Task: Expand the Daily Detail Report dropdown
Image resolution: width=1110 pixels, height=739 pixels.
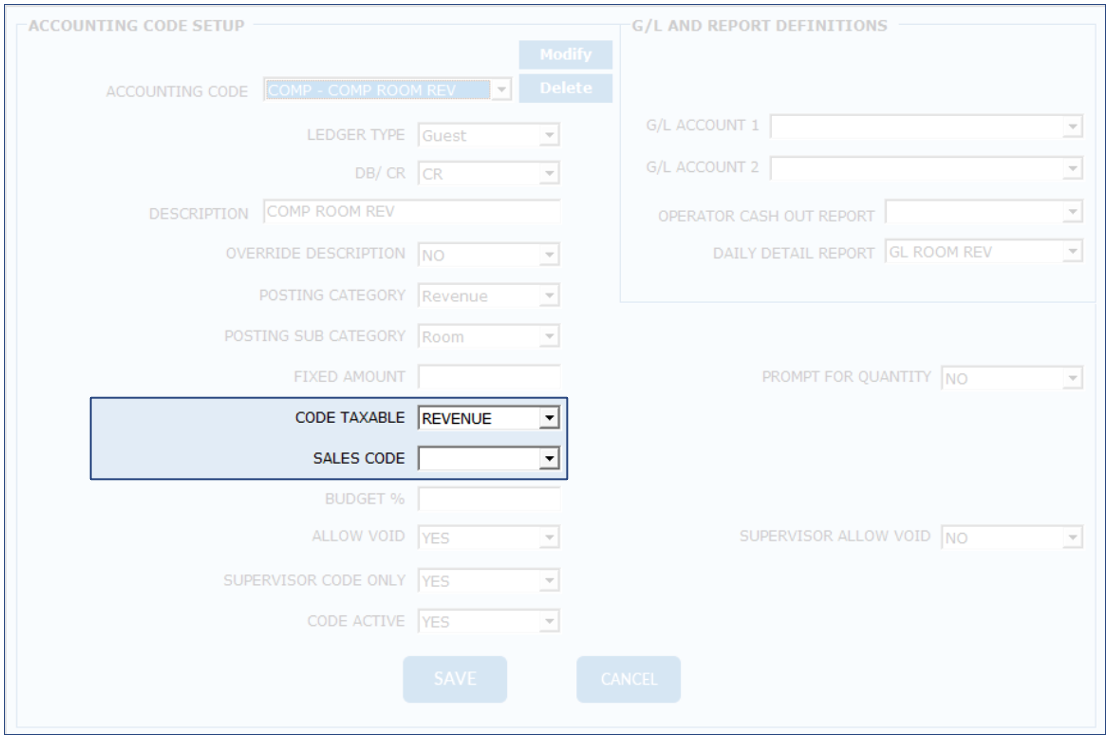Action: coord(1072,252)
